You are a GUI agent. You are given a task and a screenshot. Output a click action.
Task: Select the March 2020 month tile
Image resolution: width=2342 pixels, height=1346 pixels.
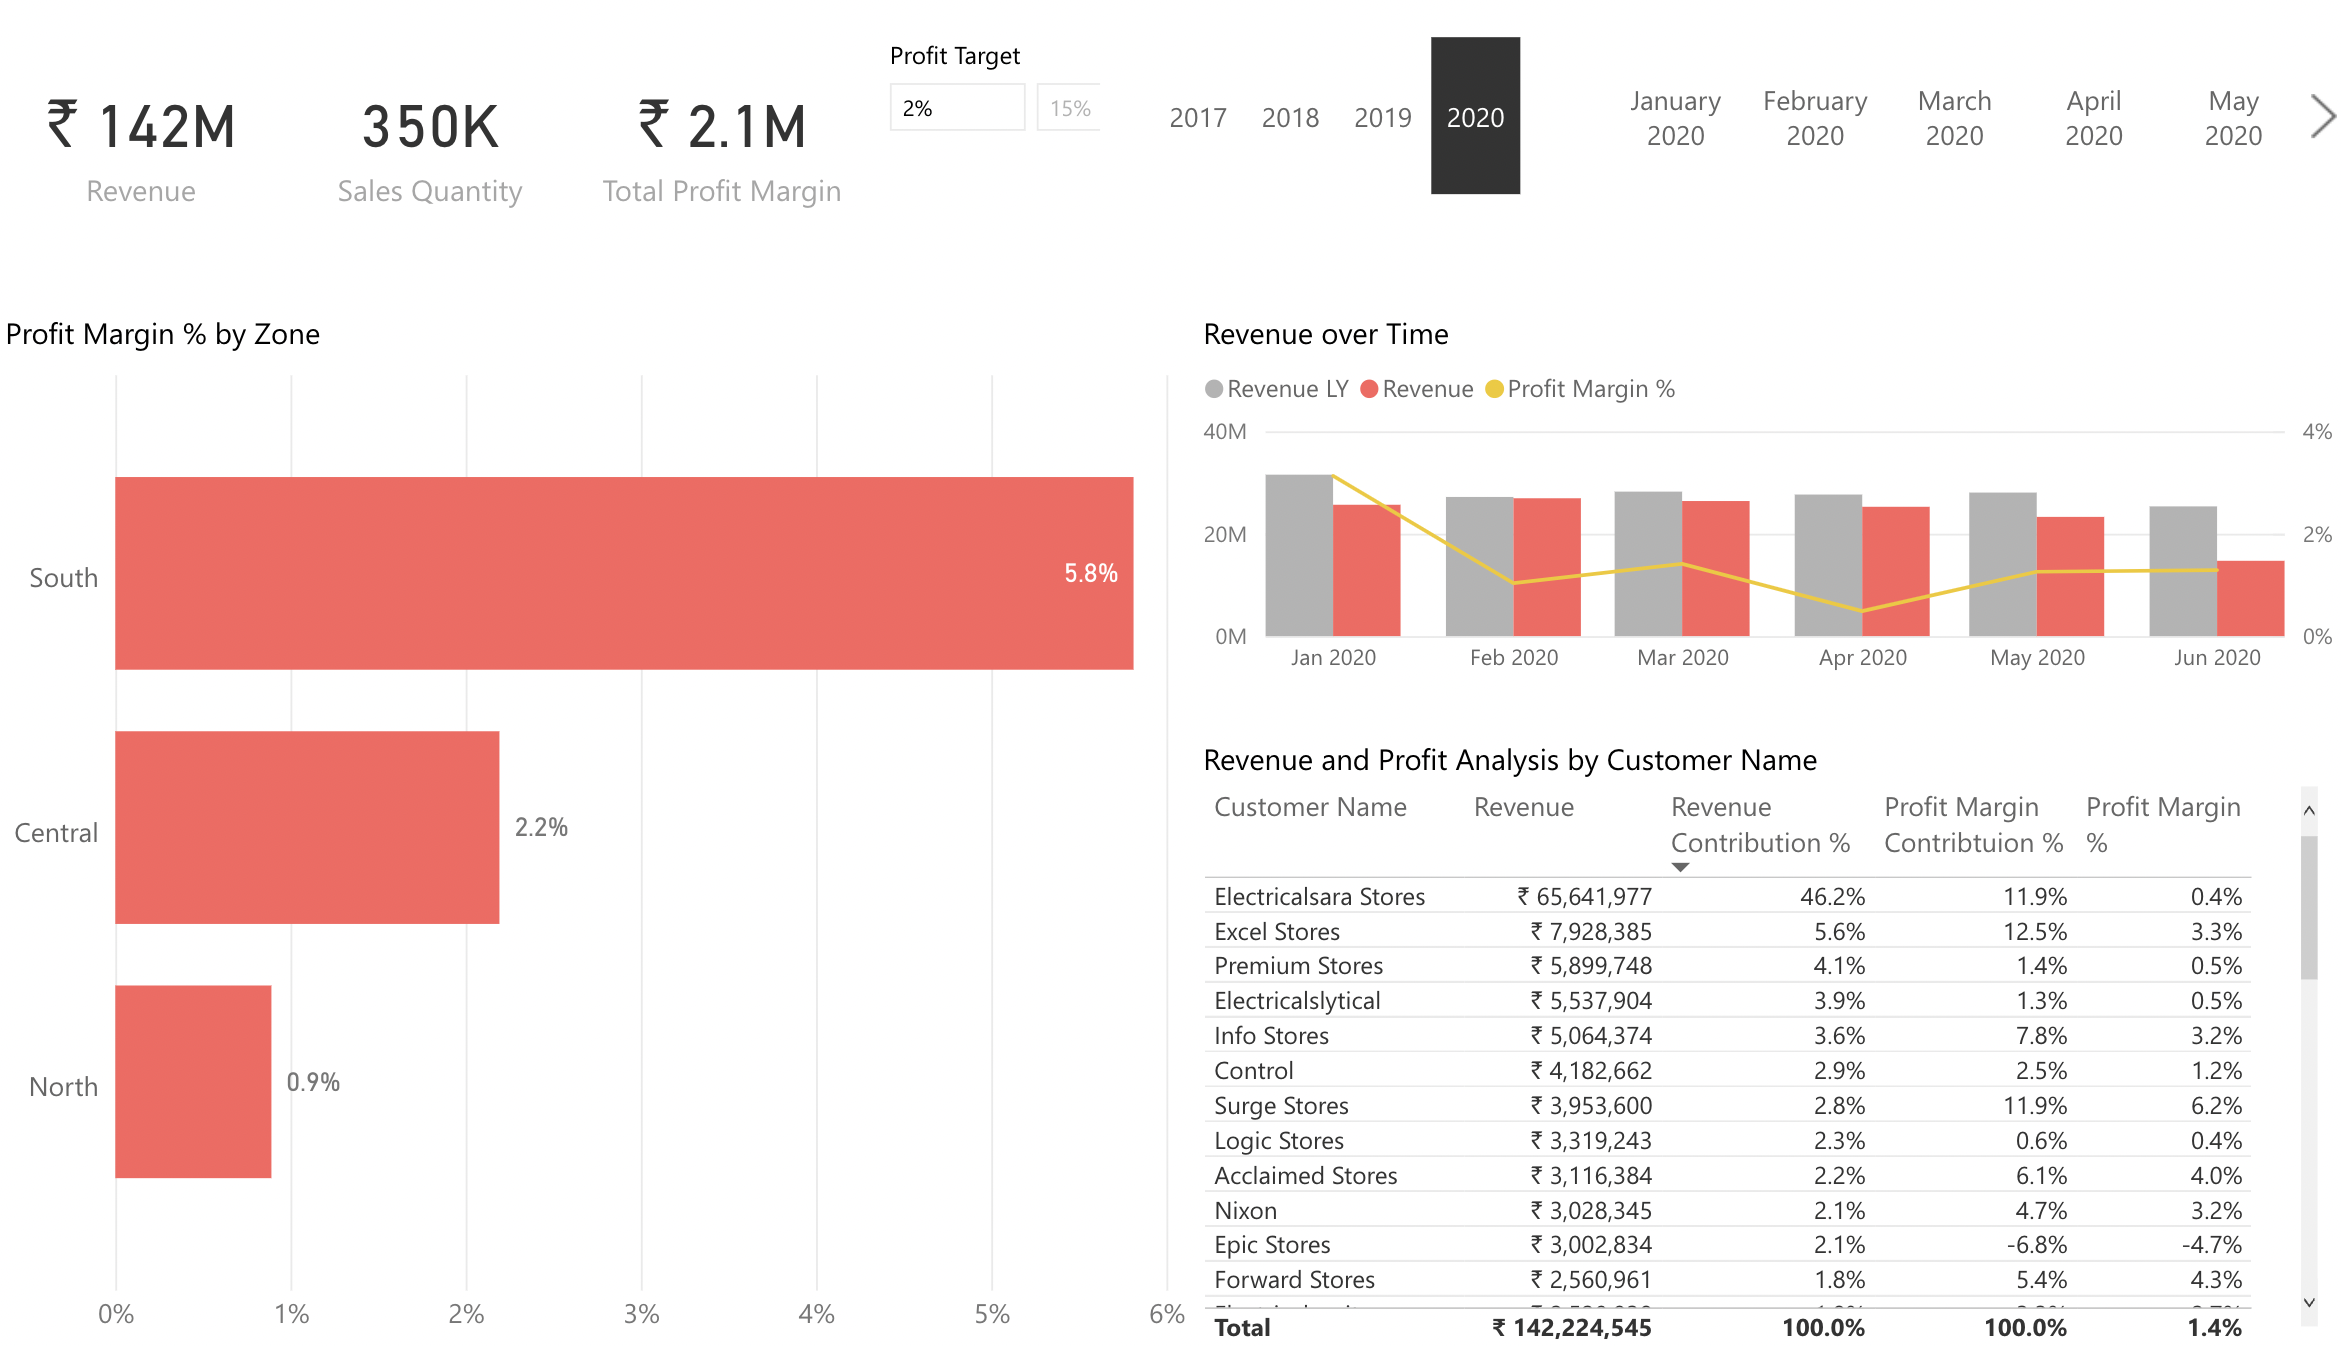tap(1954, 117)
